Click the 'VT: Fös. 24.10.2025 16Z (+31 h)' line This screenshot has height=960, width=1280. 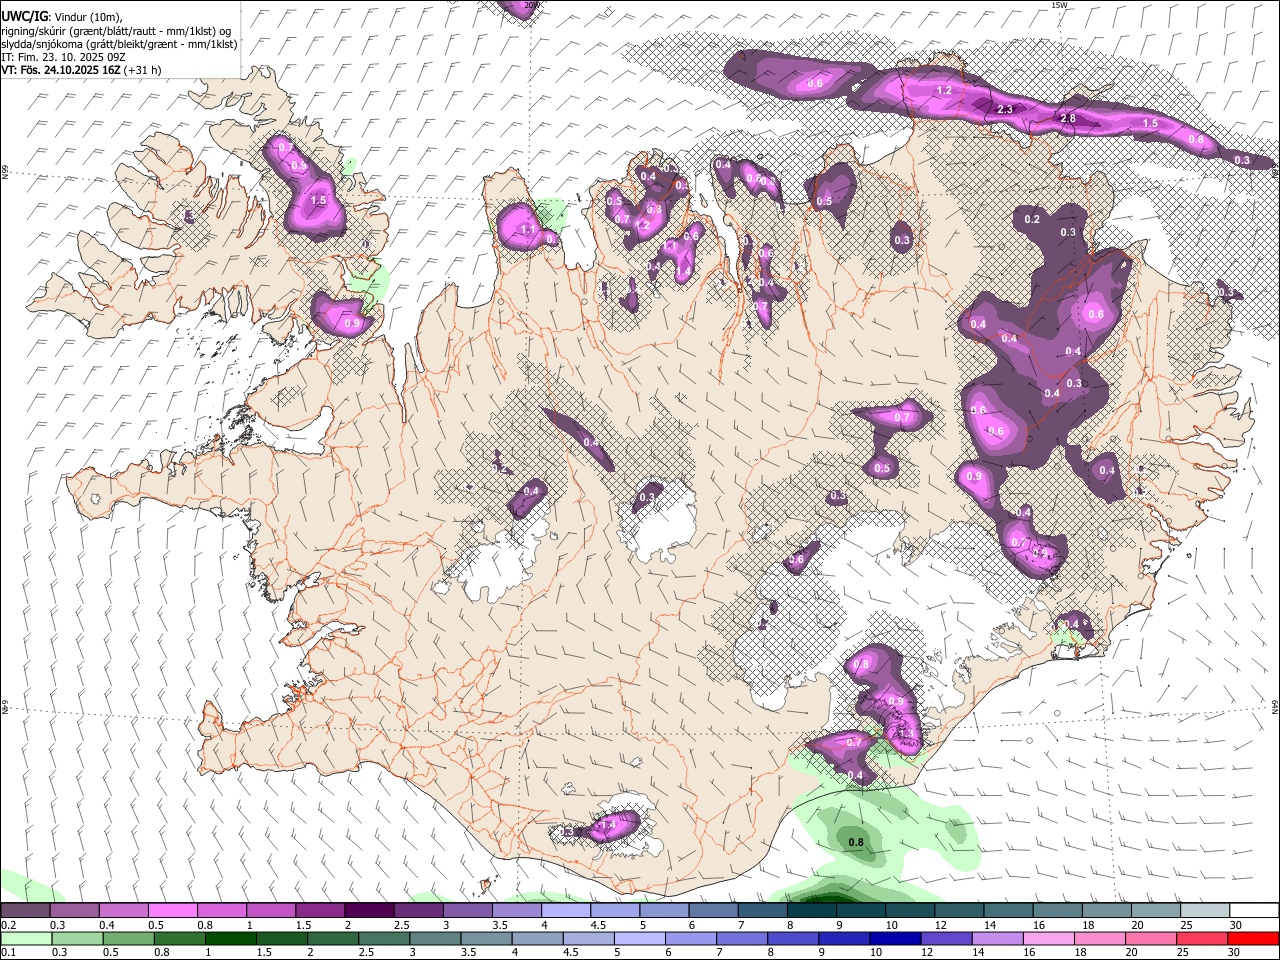81,70
